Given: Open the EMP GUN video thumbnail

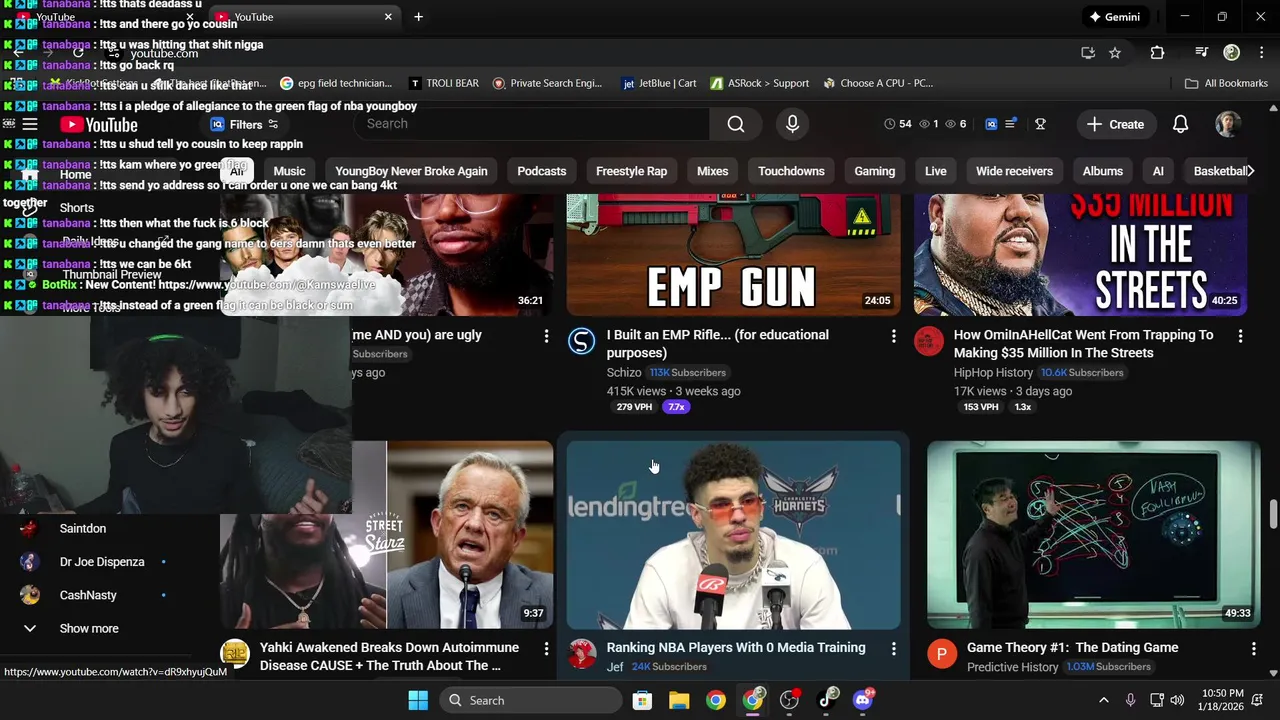Looking at the screenshot, I should 733,255.
